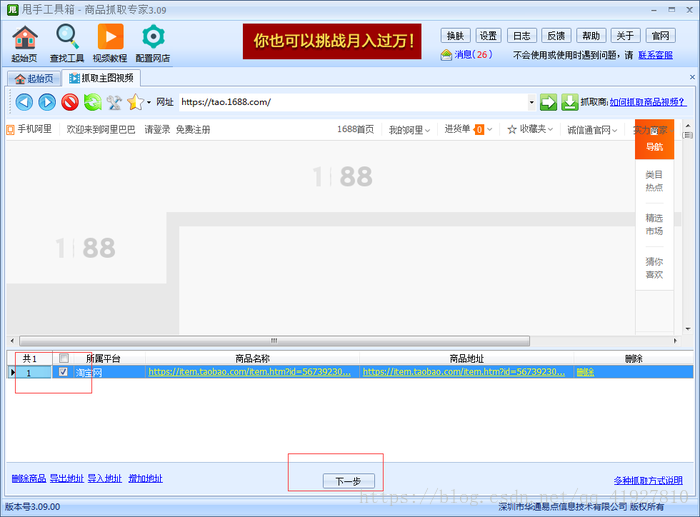Click the 关于 button
The height and width of the screenshot is (517, 700).
625,36
